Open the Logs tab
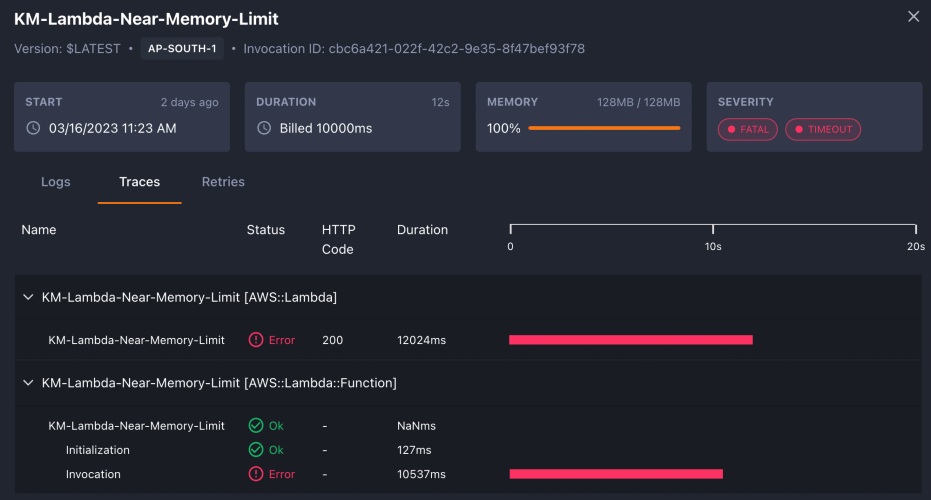Screen dimensions: 931x500 (56, 182)
